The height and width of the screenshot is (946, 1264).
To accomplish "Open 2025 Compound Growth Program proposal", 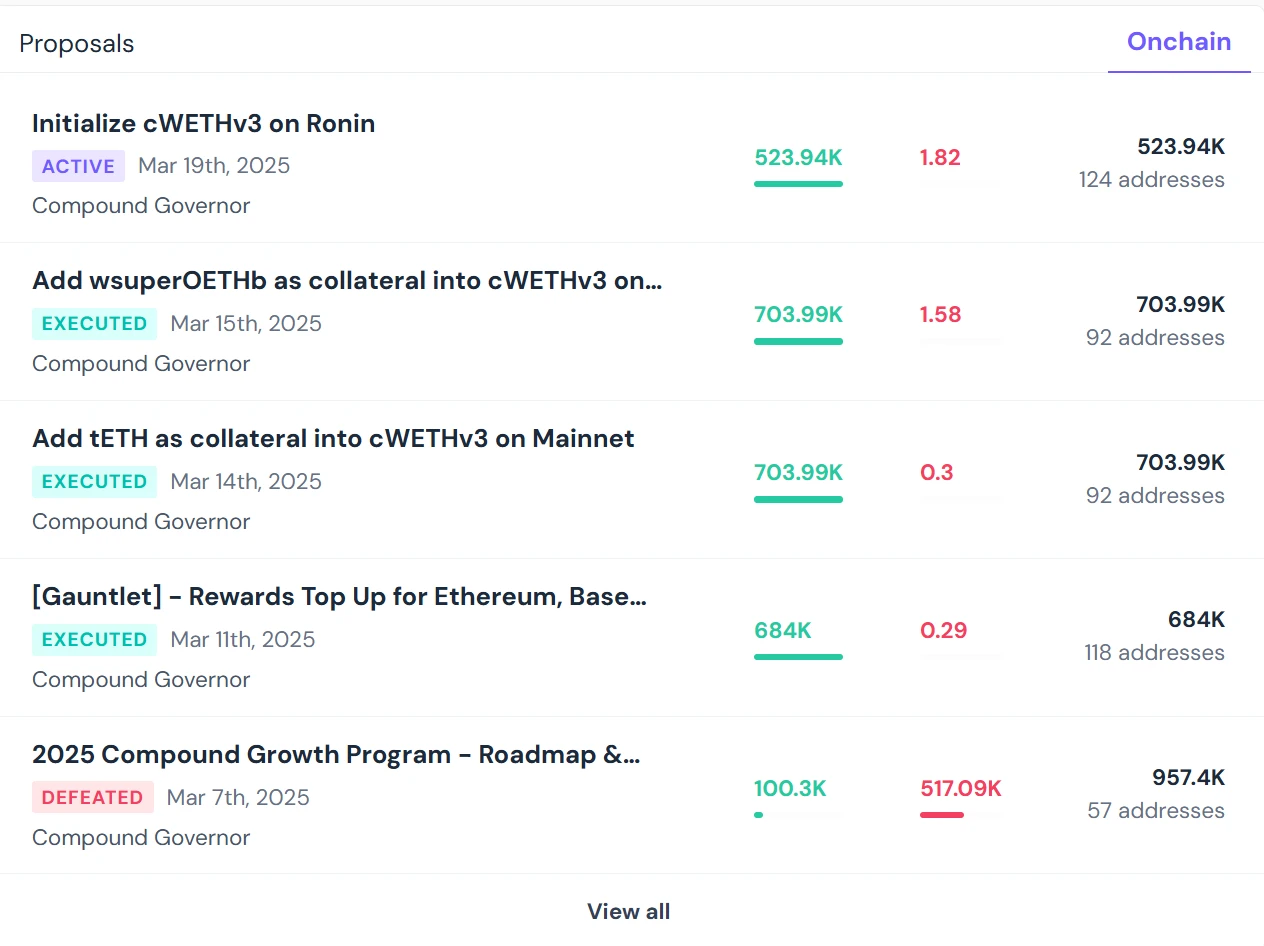I will pyautogui.click(x=336, y=755).
